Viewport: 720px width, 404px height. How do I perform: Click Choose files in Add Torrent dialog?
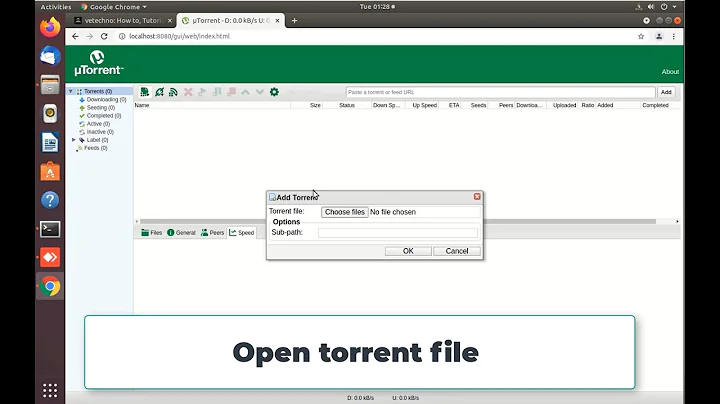344,212
